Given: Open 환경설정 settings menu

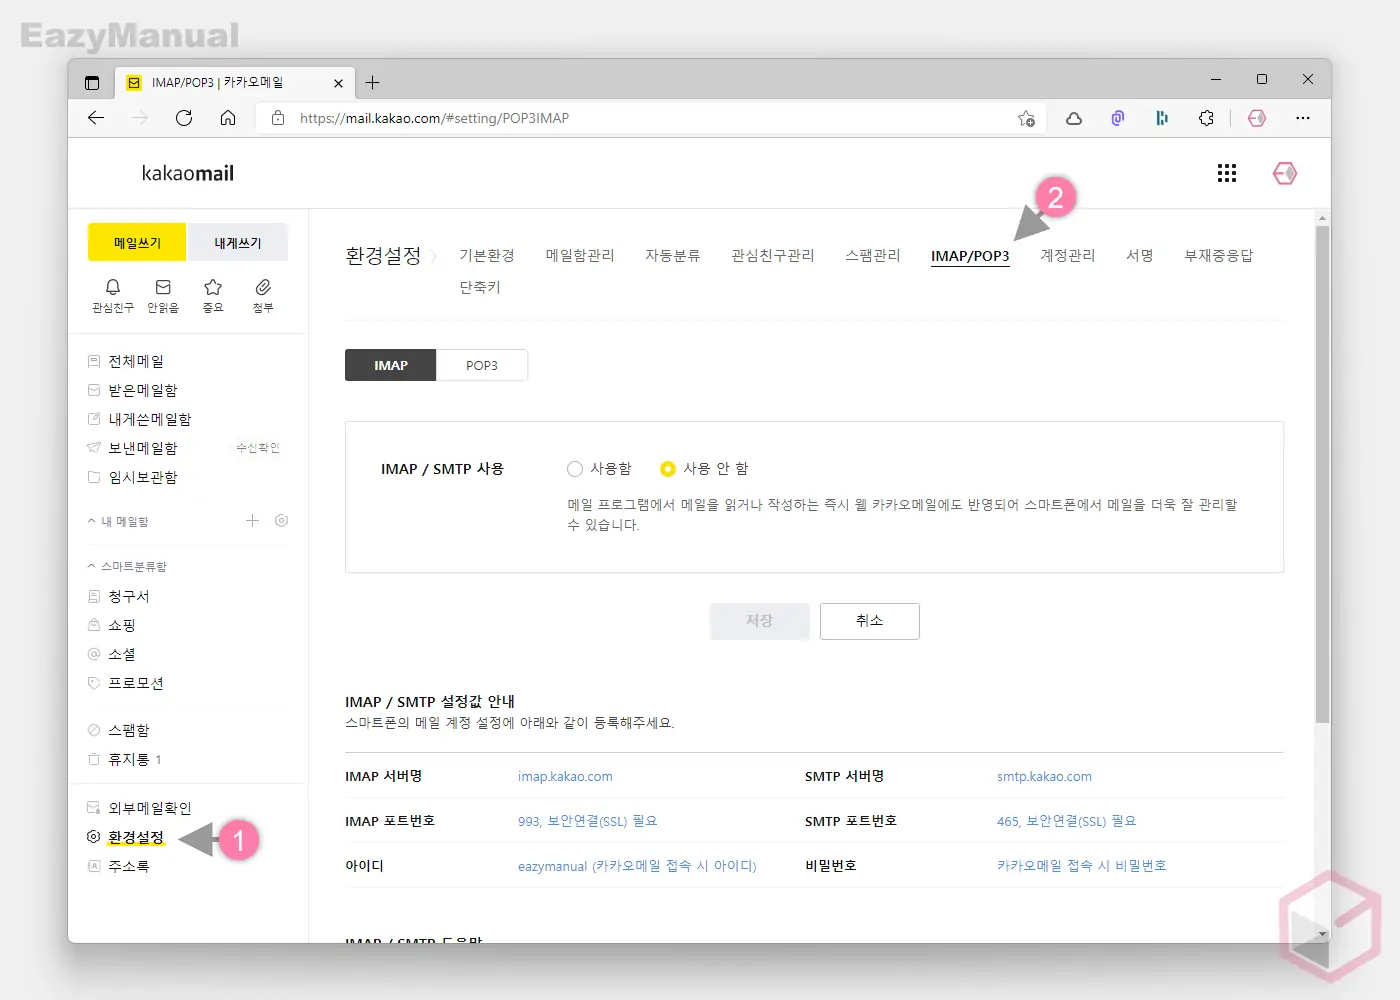Looking at the screenshot, I should click(136, 837).
